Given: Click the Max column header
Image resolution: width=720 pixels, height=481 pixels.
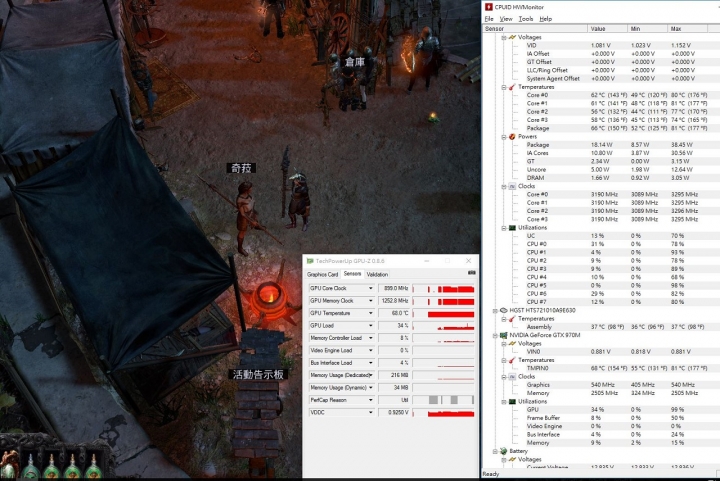Looking at the screenshot, I should (x=687, y=28).
